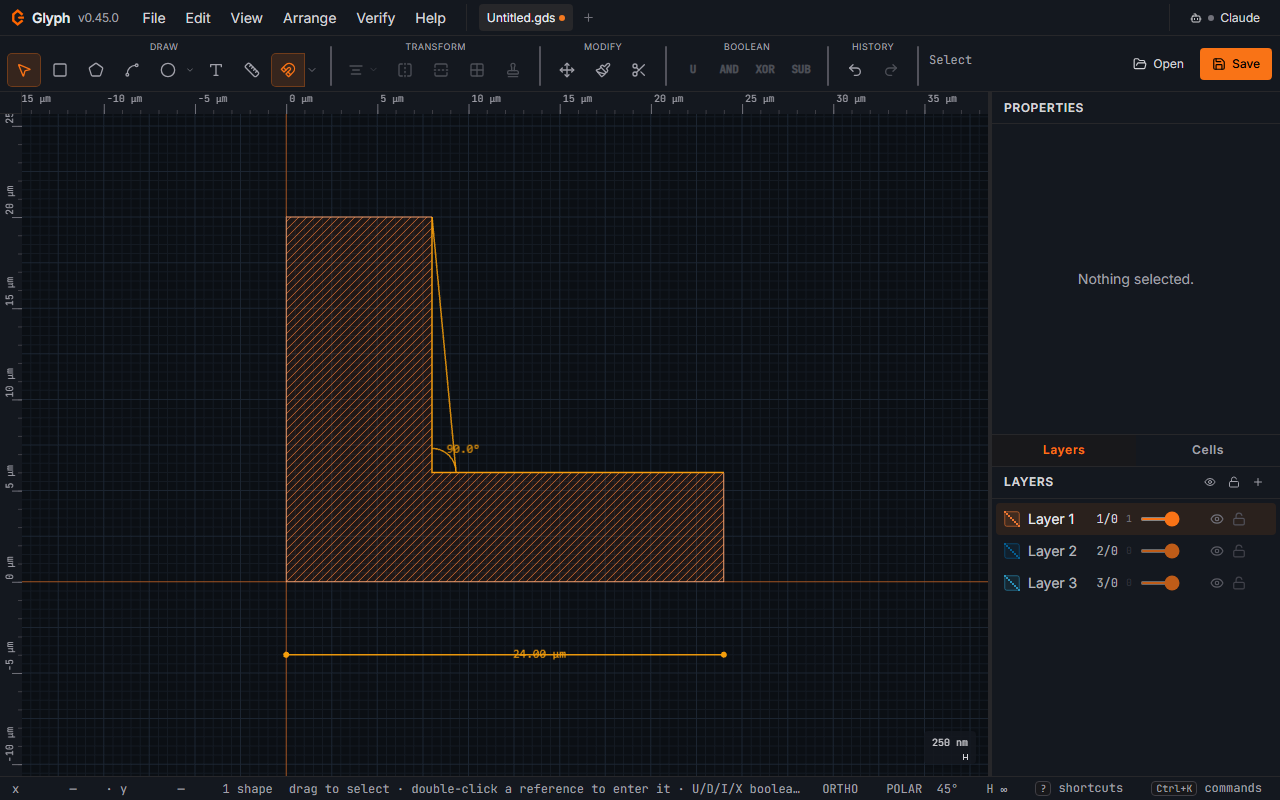Select the Text tool

tap(216, 70)
